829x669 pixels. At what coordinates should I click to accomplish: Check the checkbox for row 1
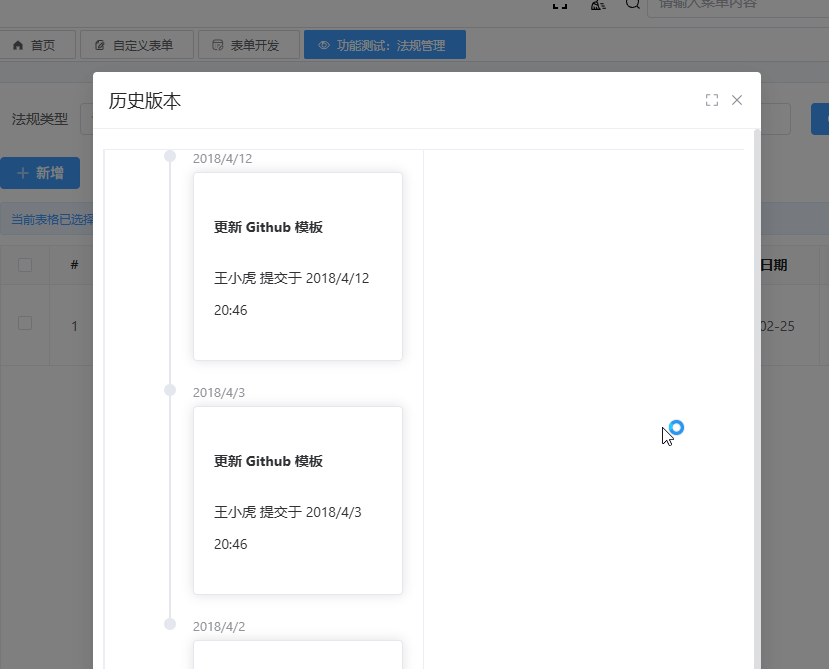point(25,323)
